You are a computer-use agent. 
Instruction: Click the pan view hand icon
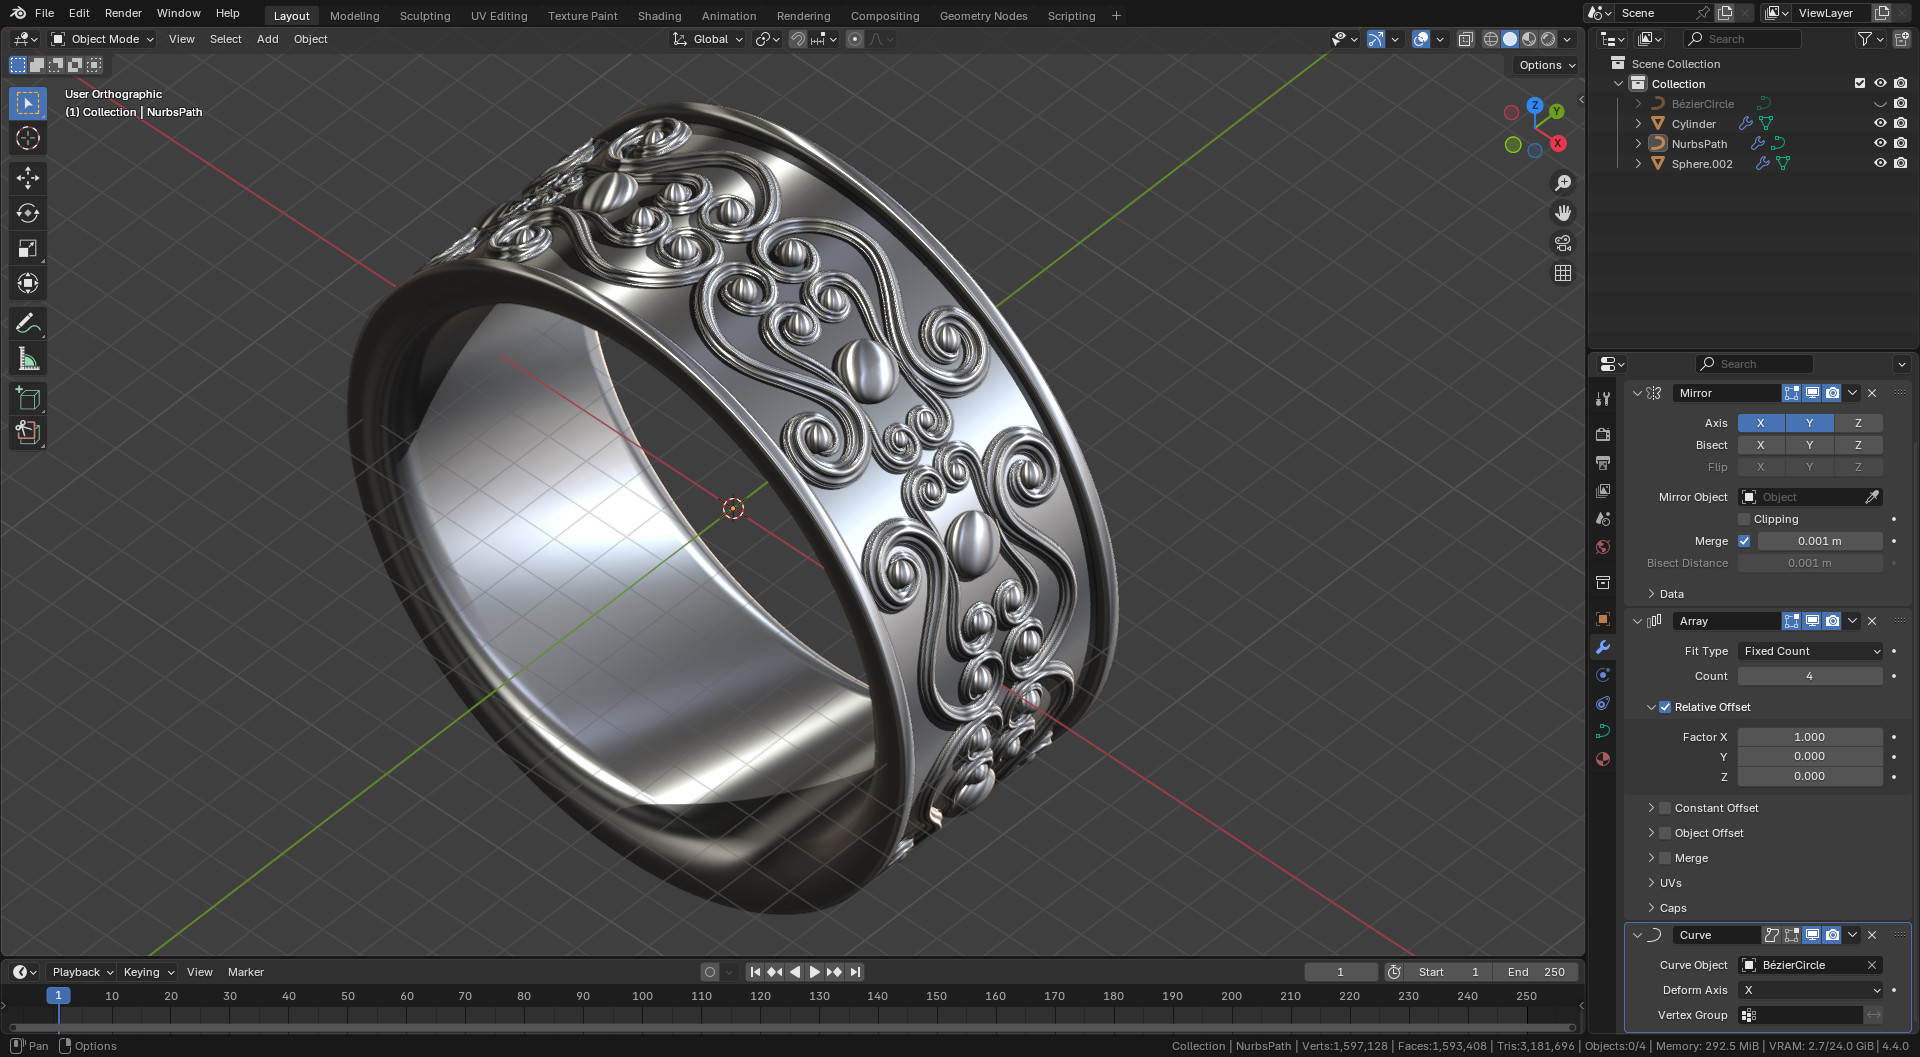[x=1563, y=213]
